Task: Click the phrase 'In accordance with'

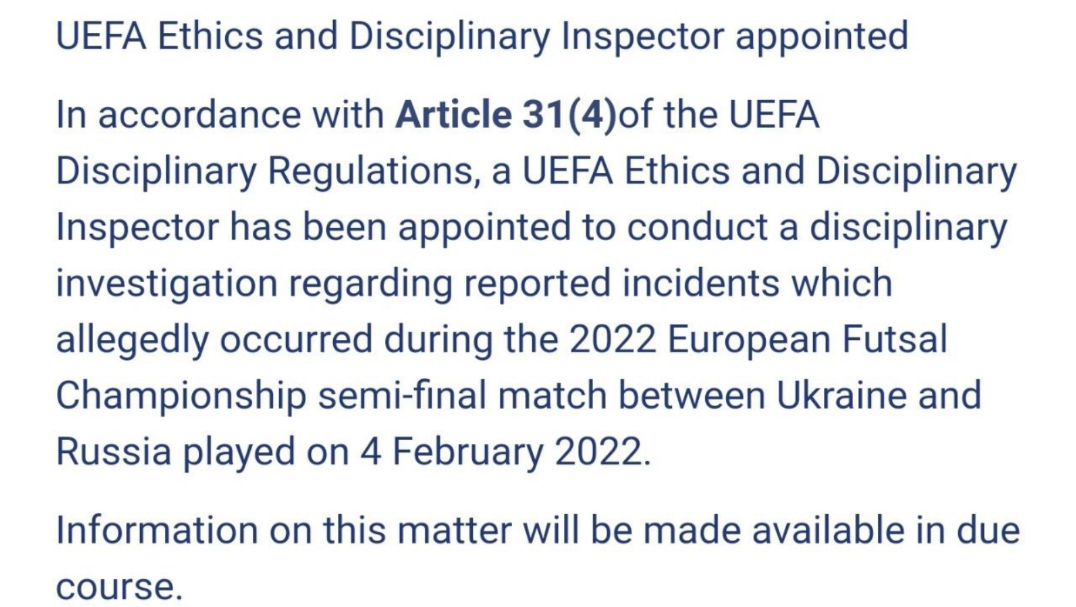Action: [220, 116]
